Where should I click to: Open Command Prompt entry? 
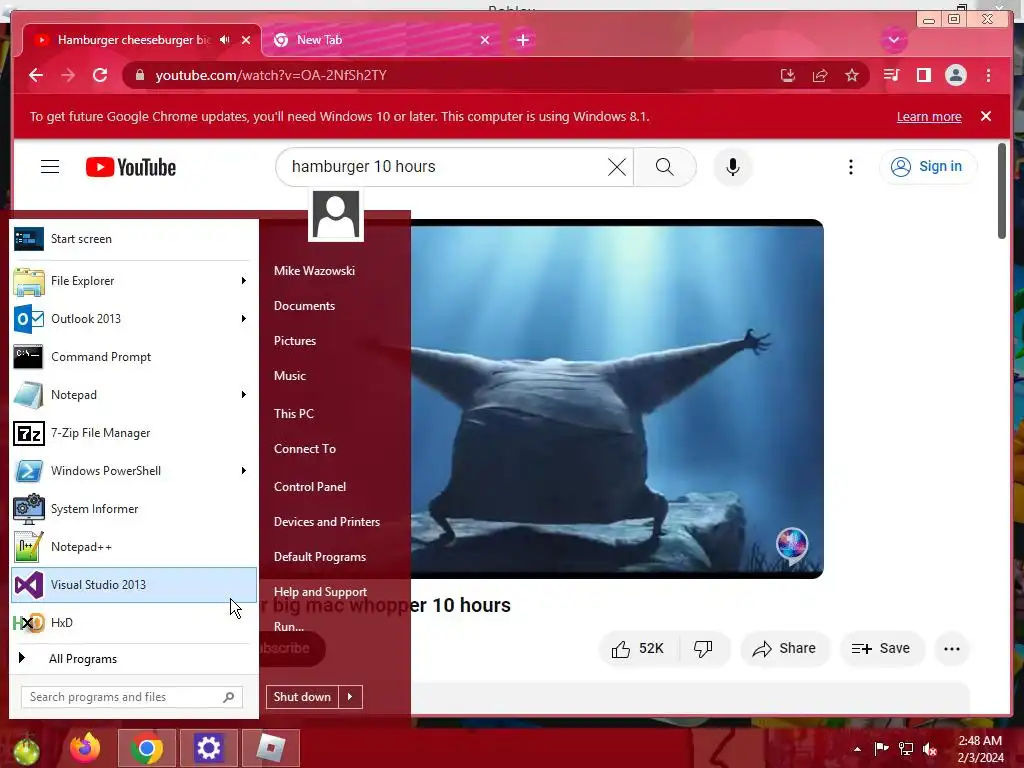click(133, 357)
